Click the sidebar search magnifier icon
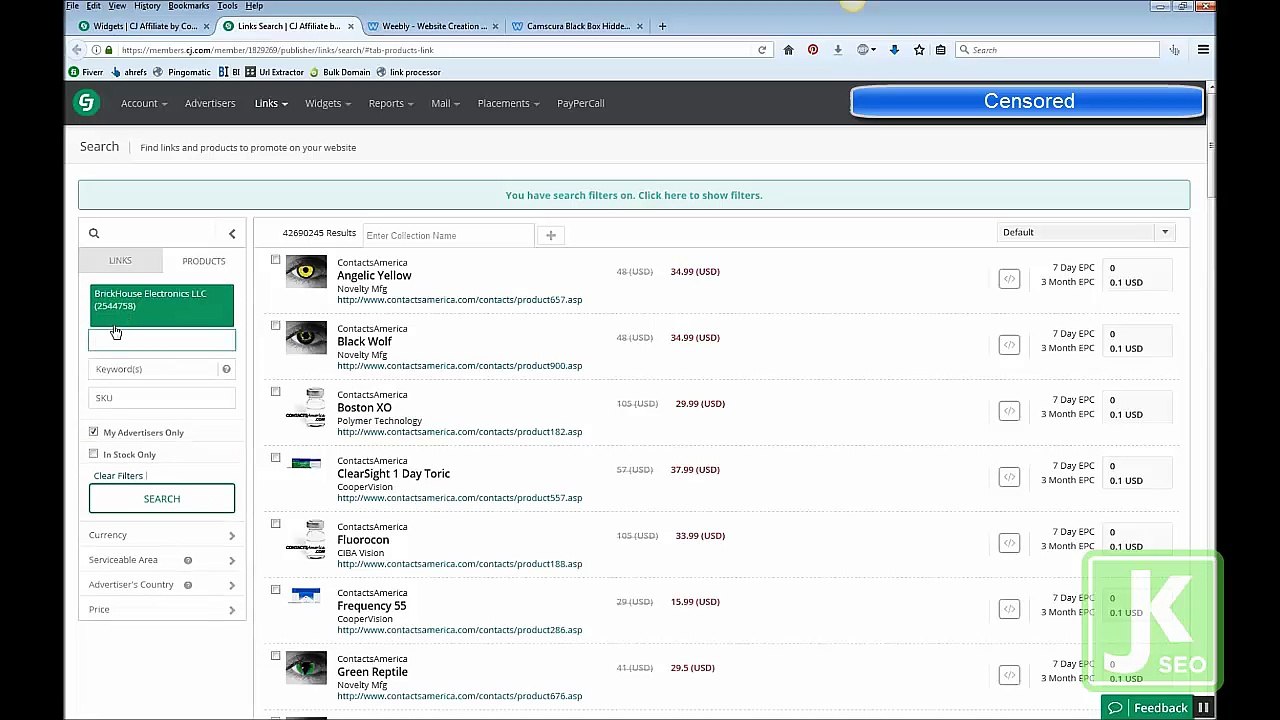 click(x=94, y=233)
